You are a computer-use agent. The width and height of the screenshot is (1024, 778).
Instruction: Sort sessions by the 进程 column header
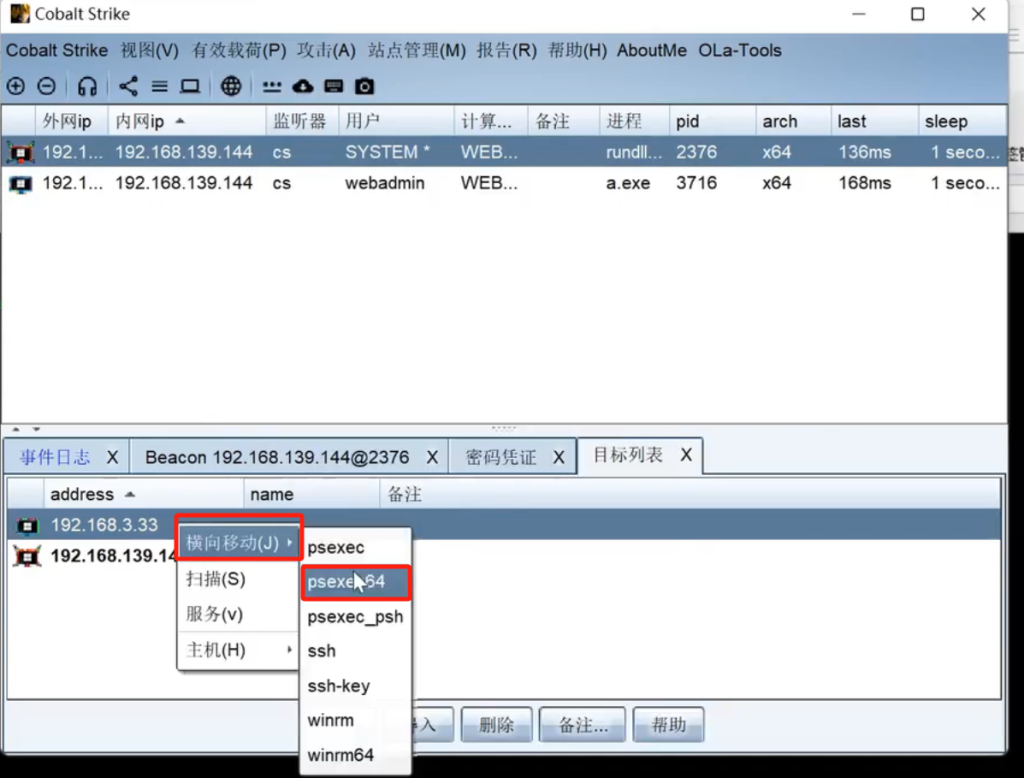click(x=634, y=121)
